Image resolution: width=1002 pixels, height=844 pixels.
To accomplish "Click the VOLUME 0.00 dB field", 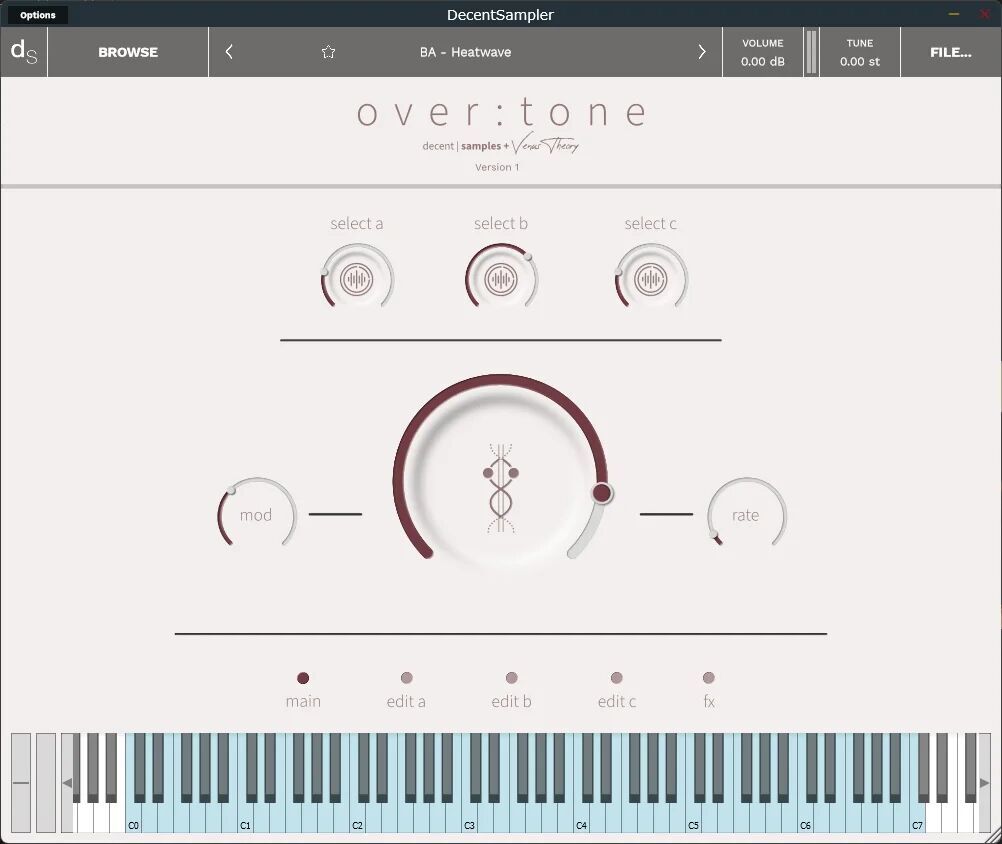I will click(762, 52).
